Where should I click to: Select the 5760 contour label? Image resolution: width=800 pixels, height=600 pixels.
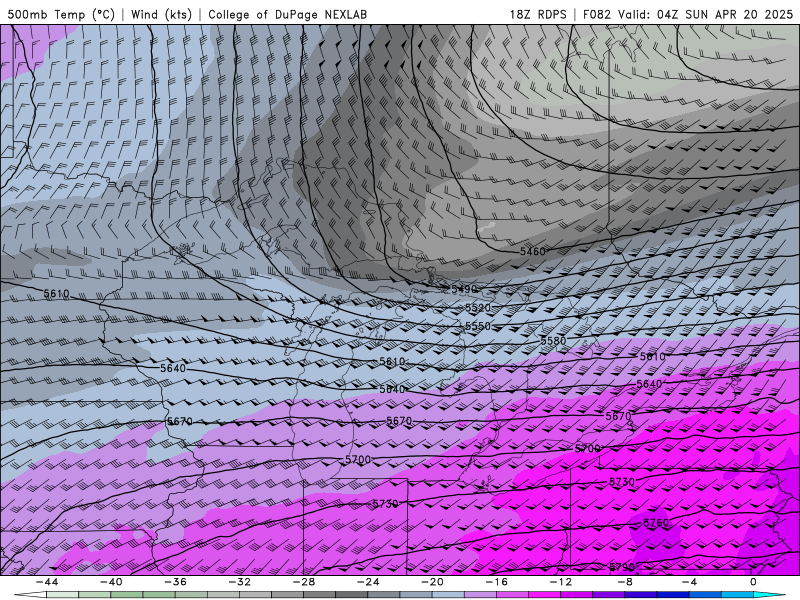point(656,523)
